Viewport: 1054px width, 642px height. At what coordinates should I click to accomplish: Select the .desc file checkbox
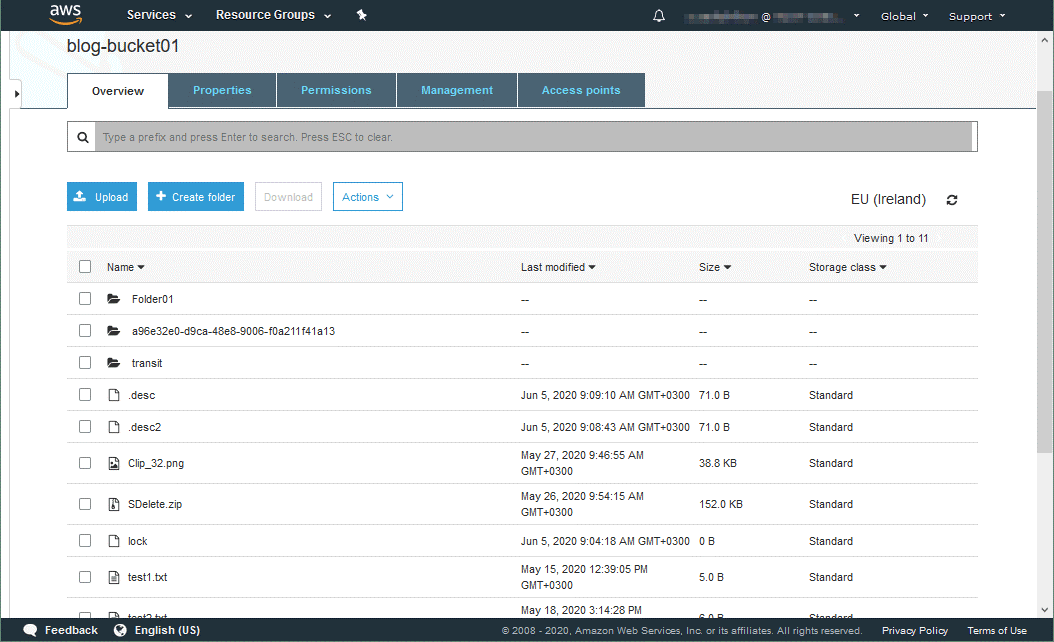point(85,394)
